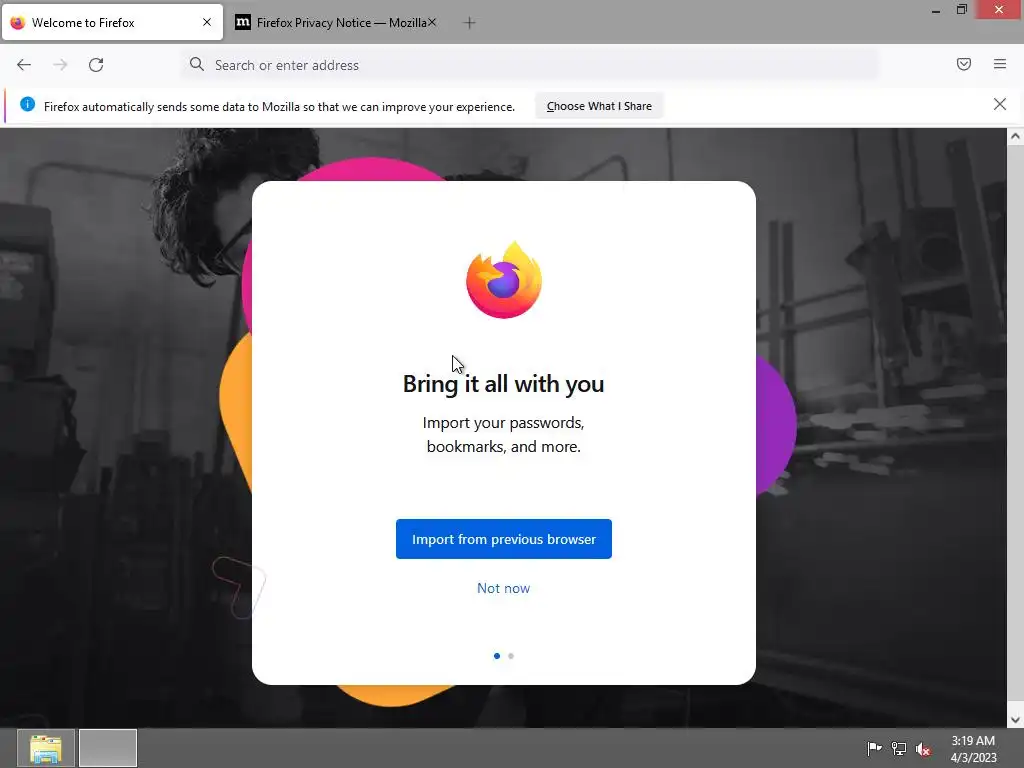Click the network icon in system tray
This screenshot has height=768, width=1024.
click(899, 748)
